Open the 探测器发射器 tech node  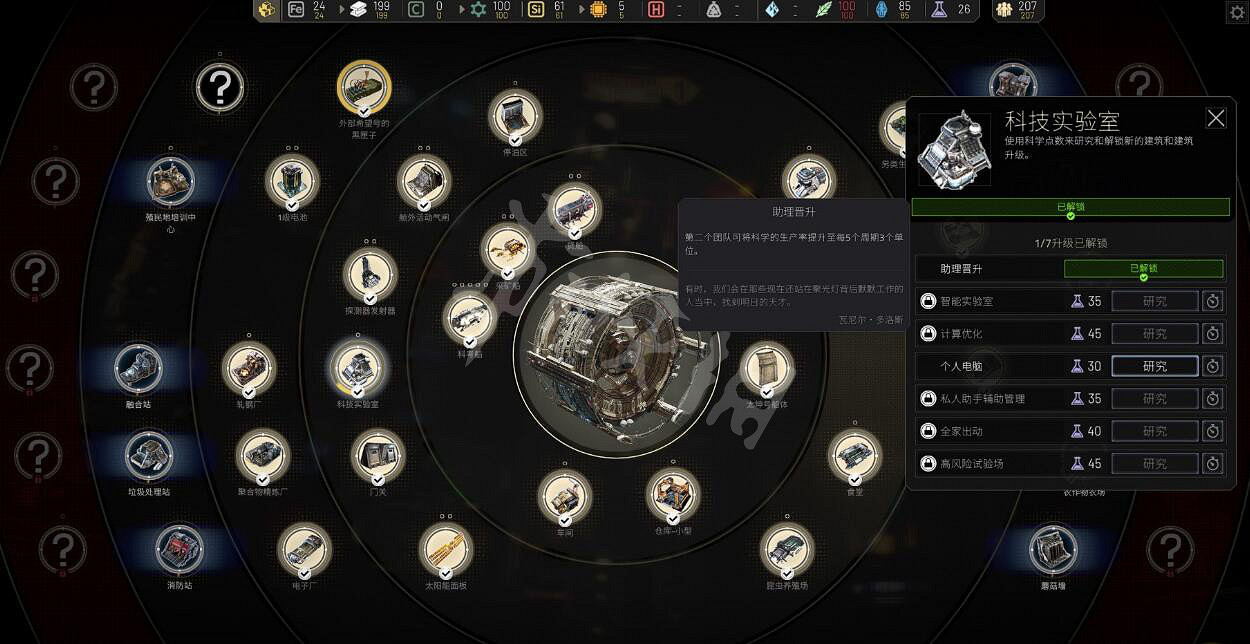coord(370,275)
